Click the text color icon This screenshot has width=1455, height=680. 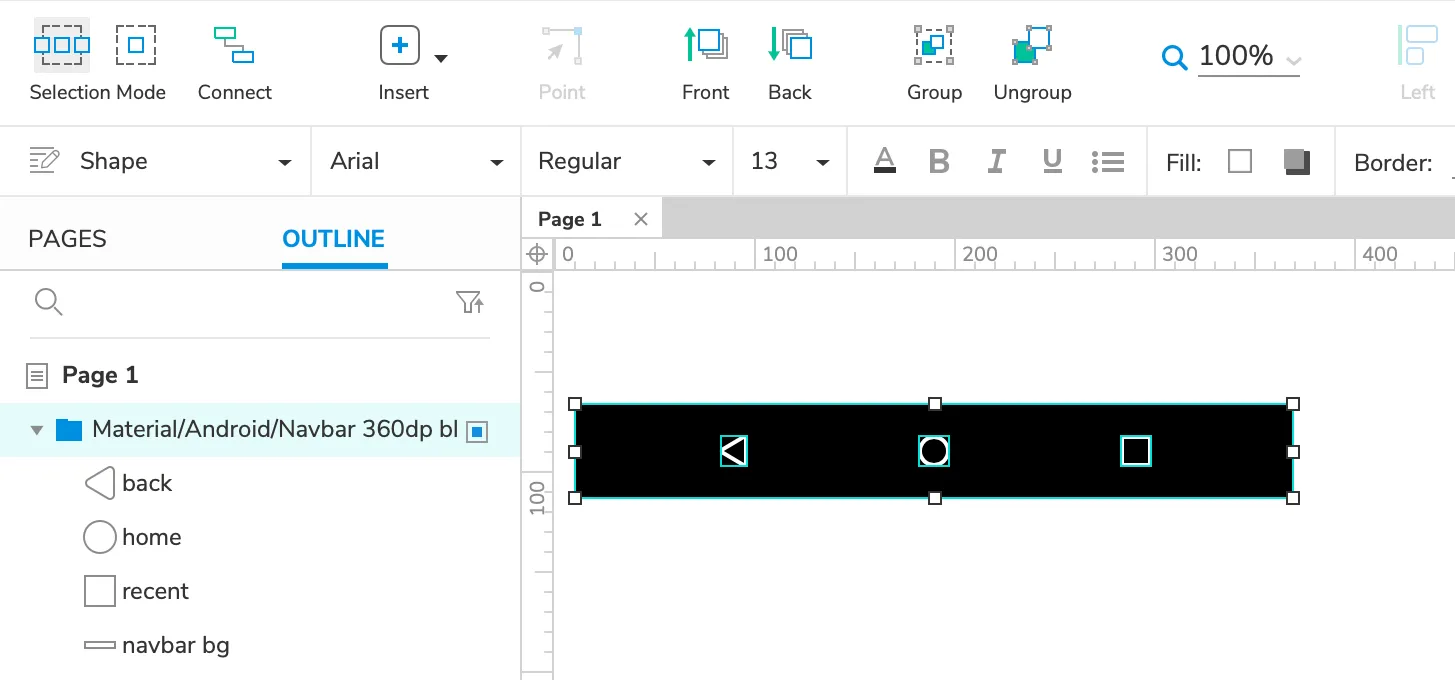[x=884, y=161]
